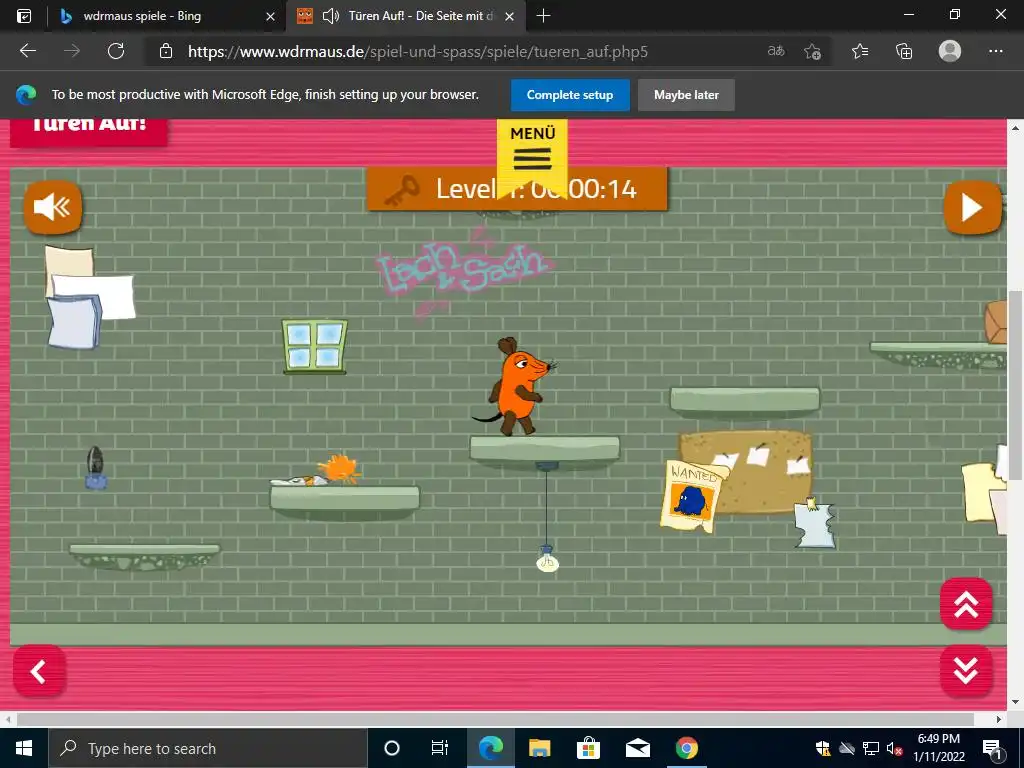Click the scrollbar down arrow
The width and height of the screenshot is (1024, 768).
click(x=1015, y=702)
